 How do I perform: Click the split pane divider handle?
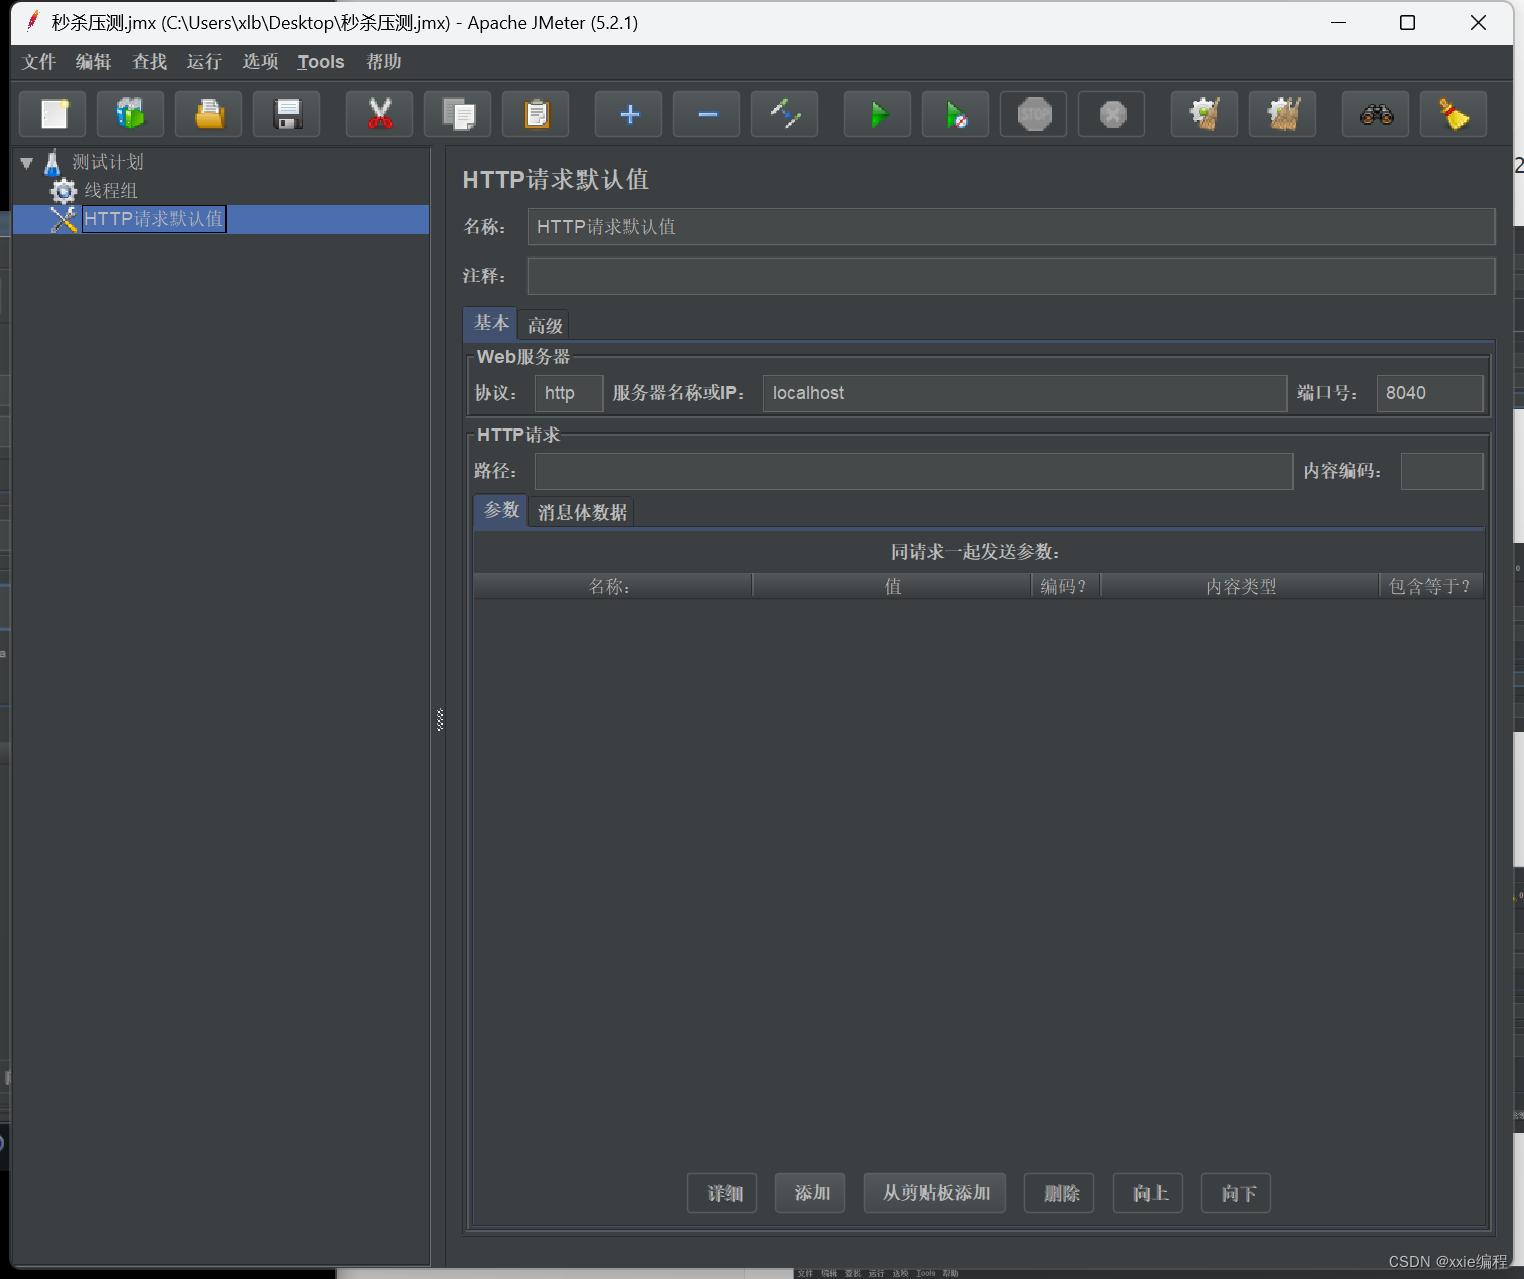coord(439,720)
